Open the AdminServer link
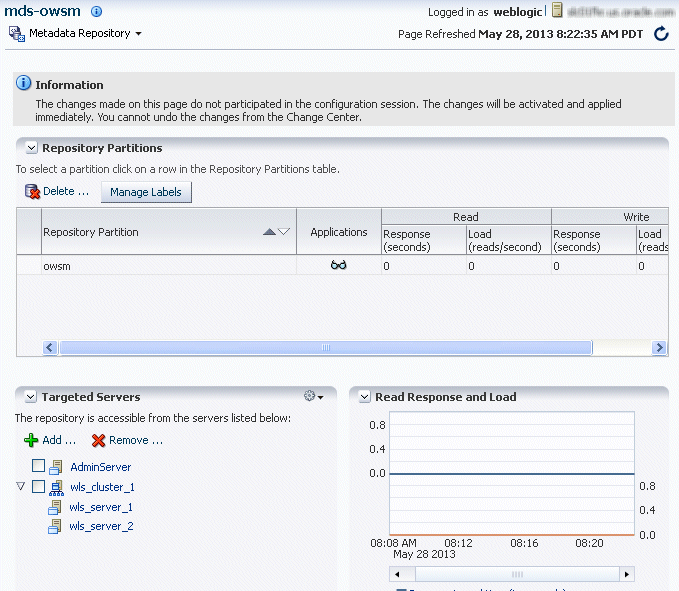Viewport: 679px width, 591px height. [100, 467]
